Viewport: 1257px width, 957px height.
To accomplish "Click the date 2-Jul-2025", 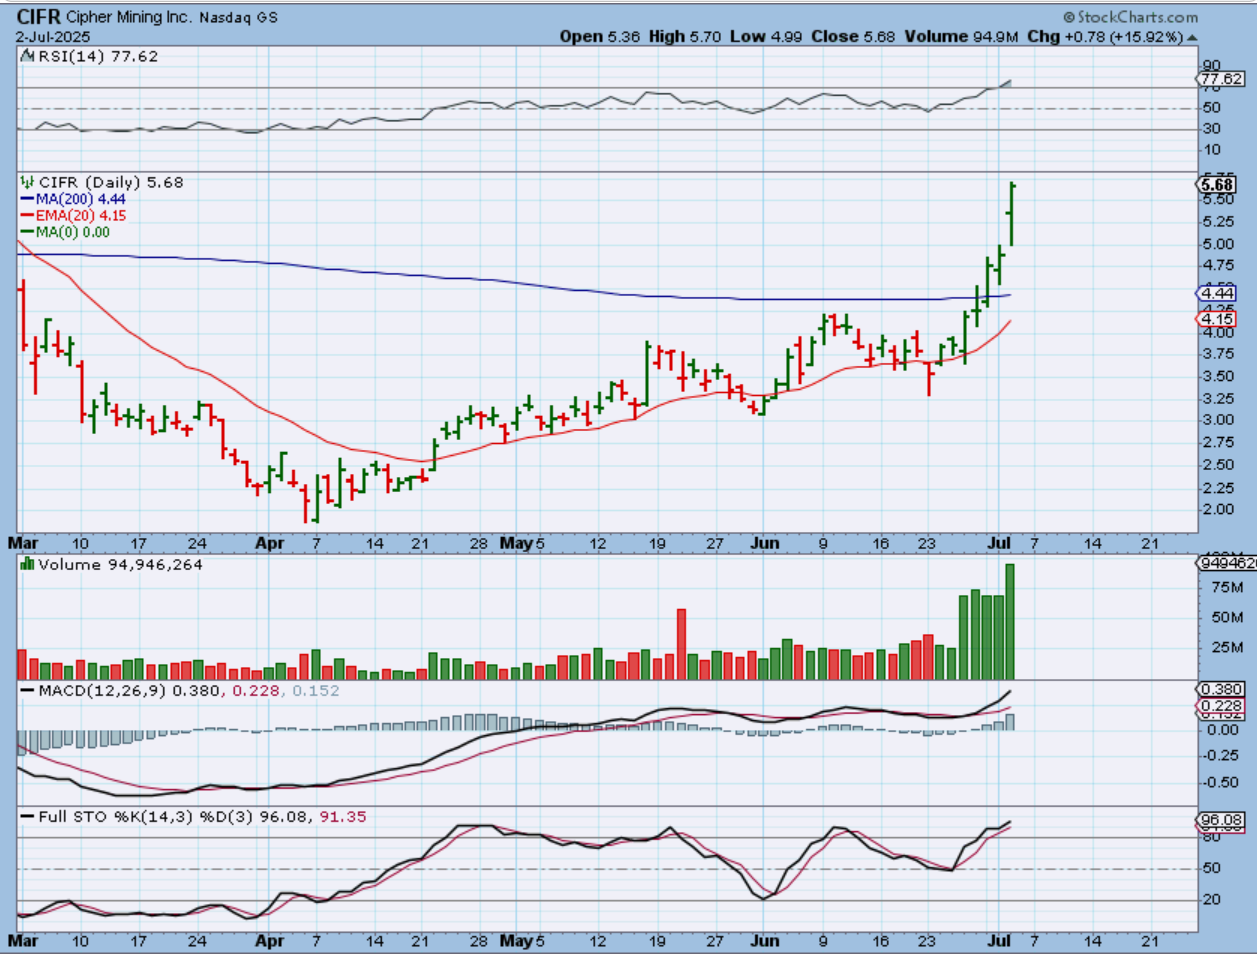I will pos(53,37).
